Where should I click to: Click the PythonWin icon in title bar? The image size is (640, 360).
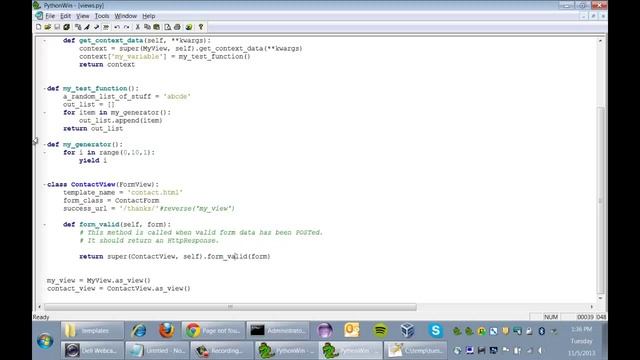37,5
